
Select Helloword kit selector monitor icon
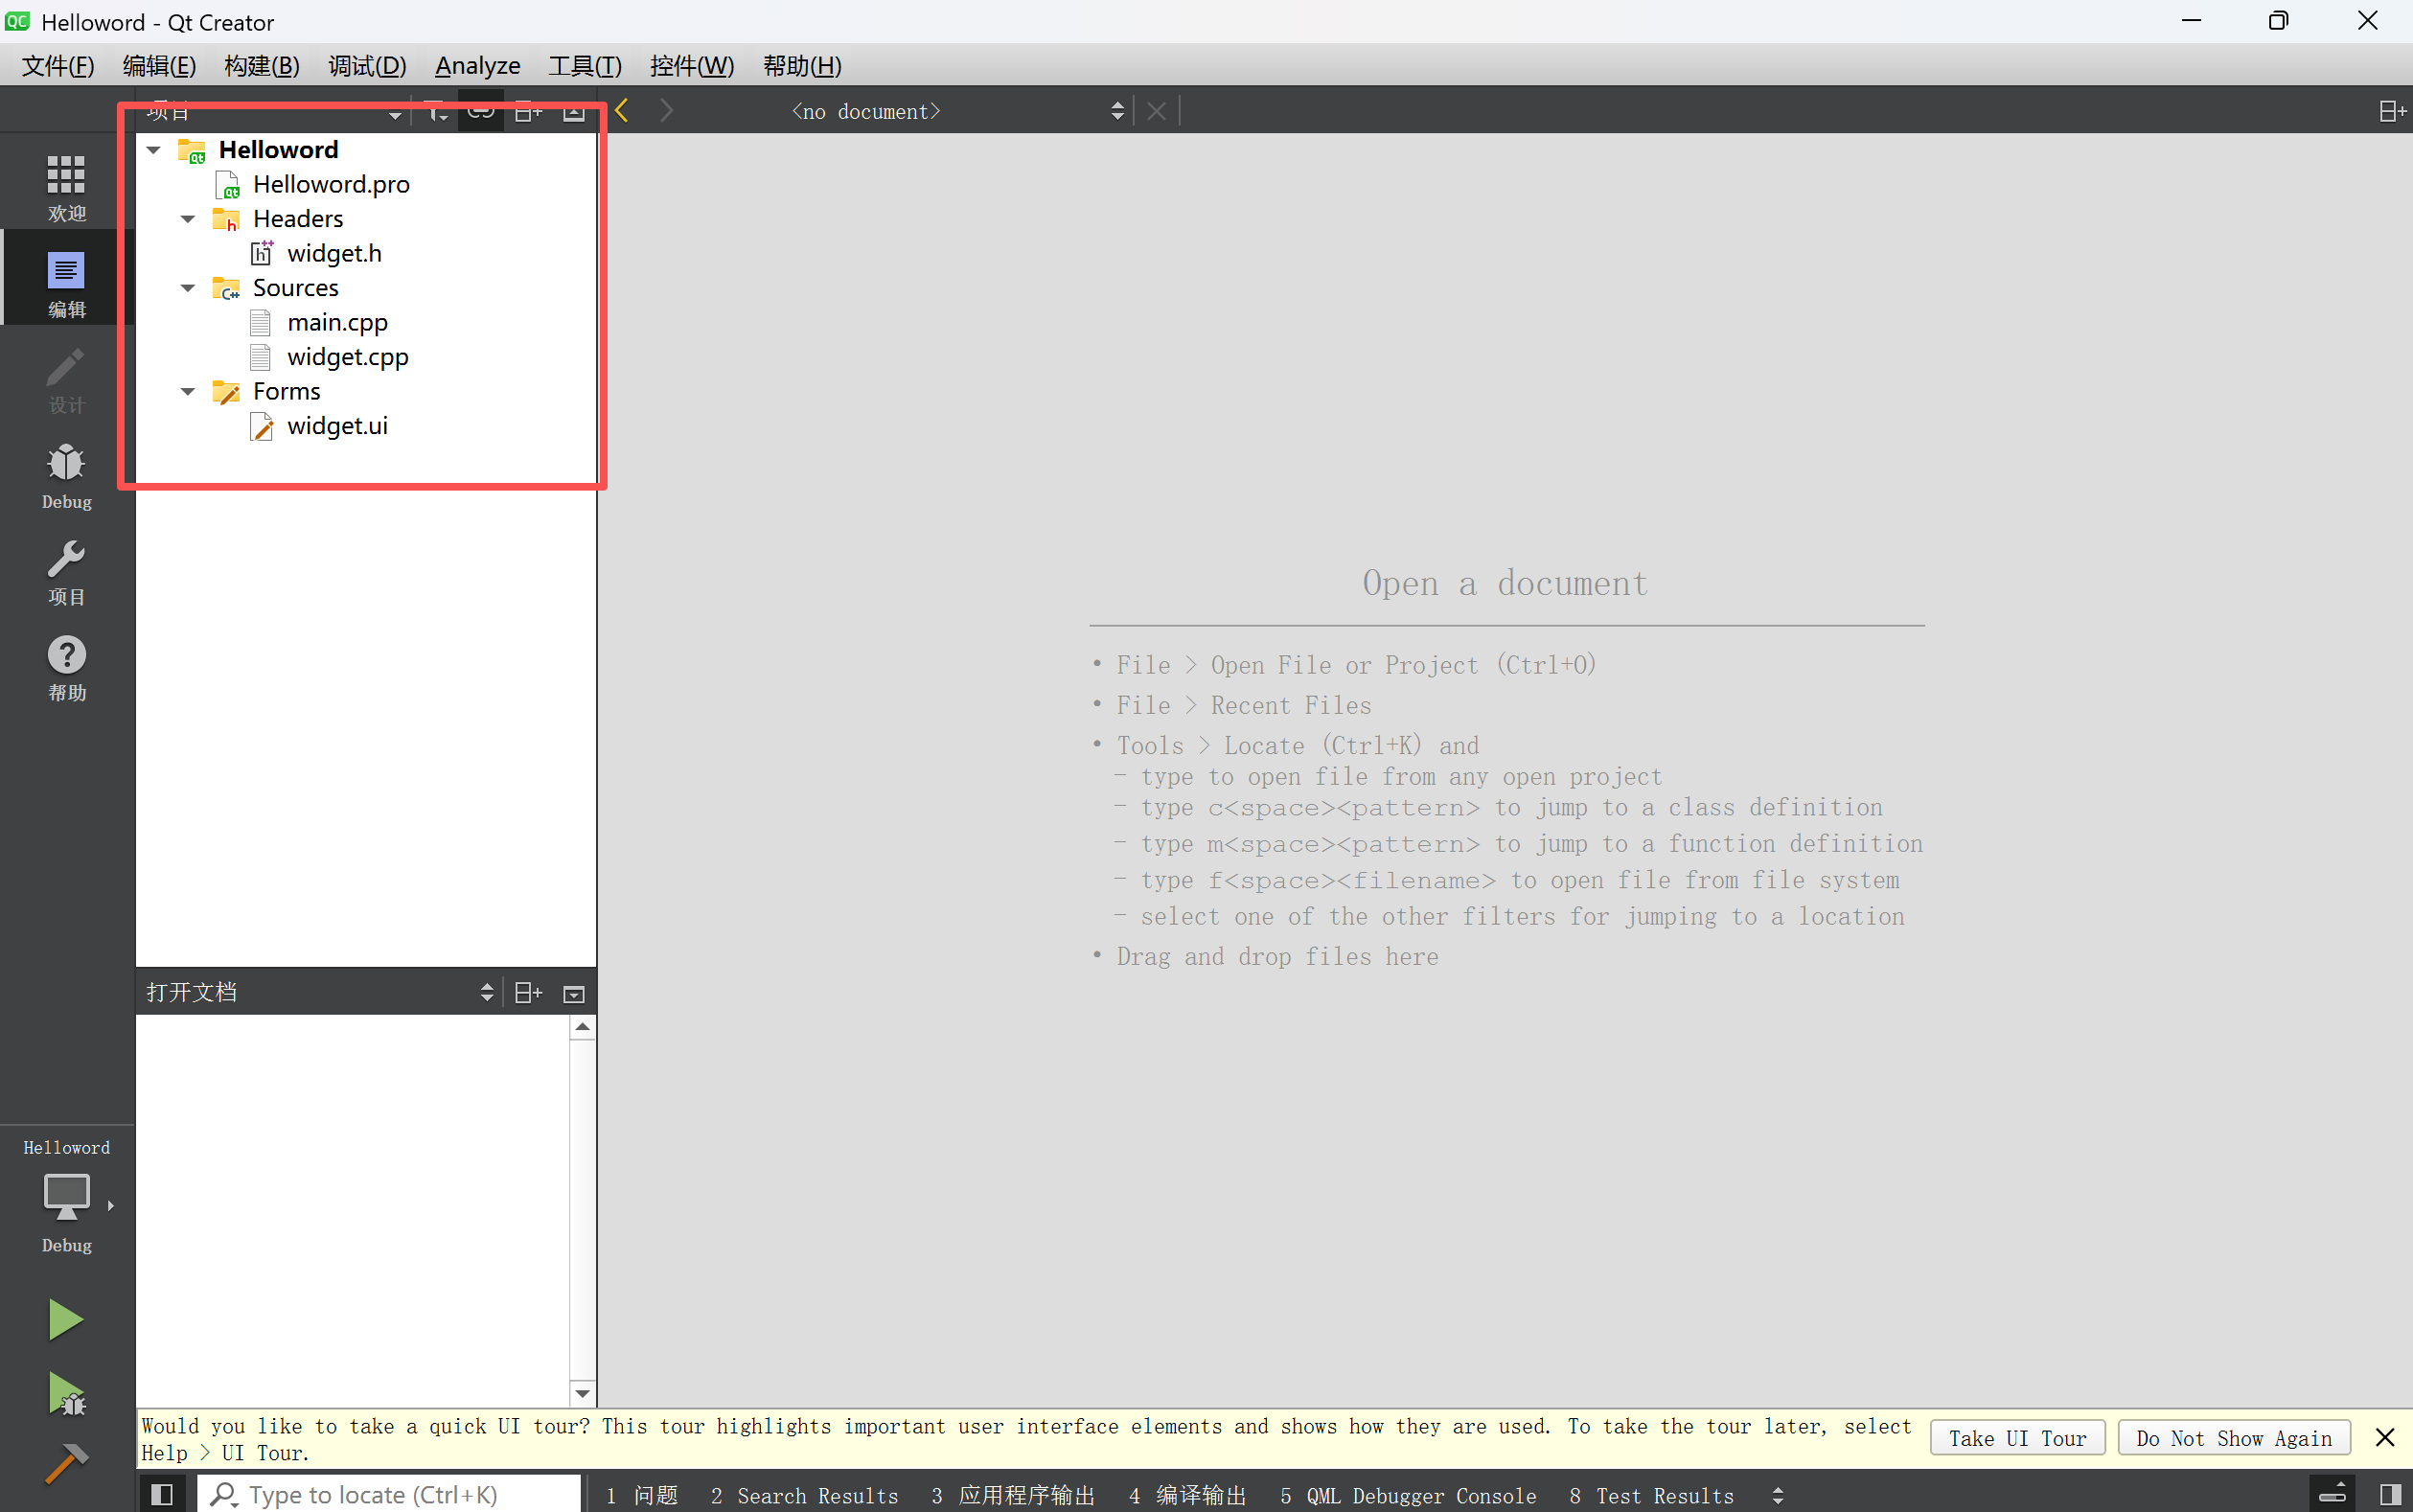[x=66, y=1196]
